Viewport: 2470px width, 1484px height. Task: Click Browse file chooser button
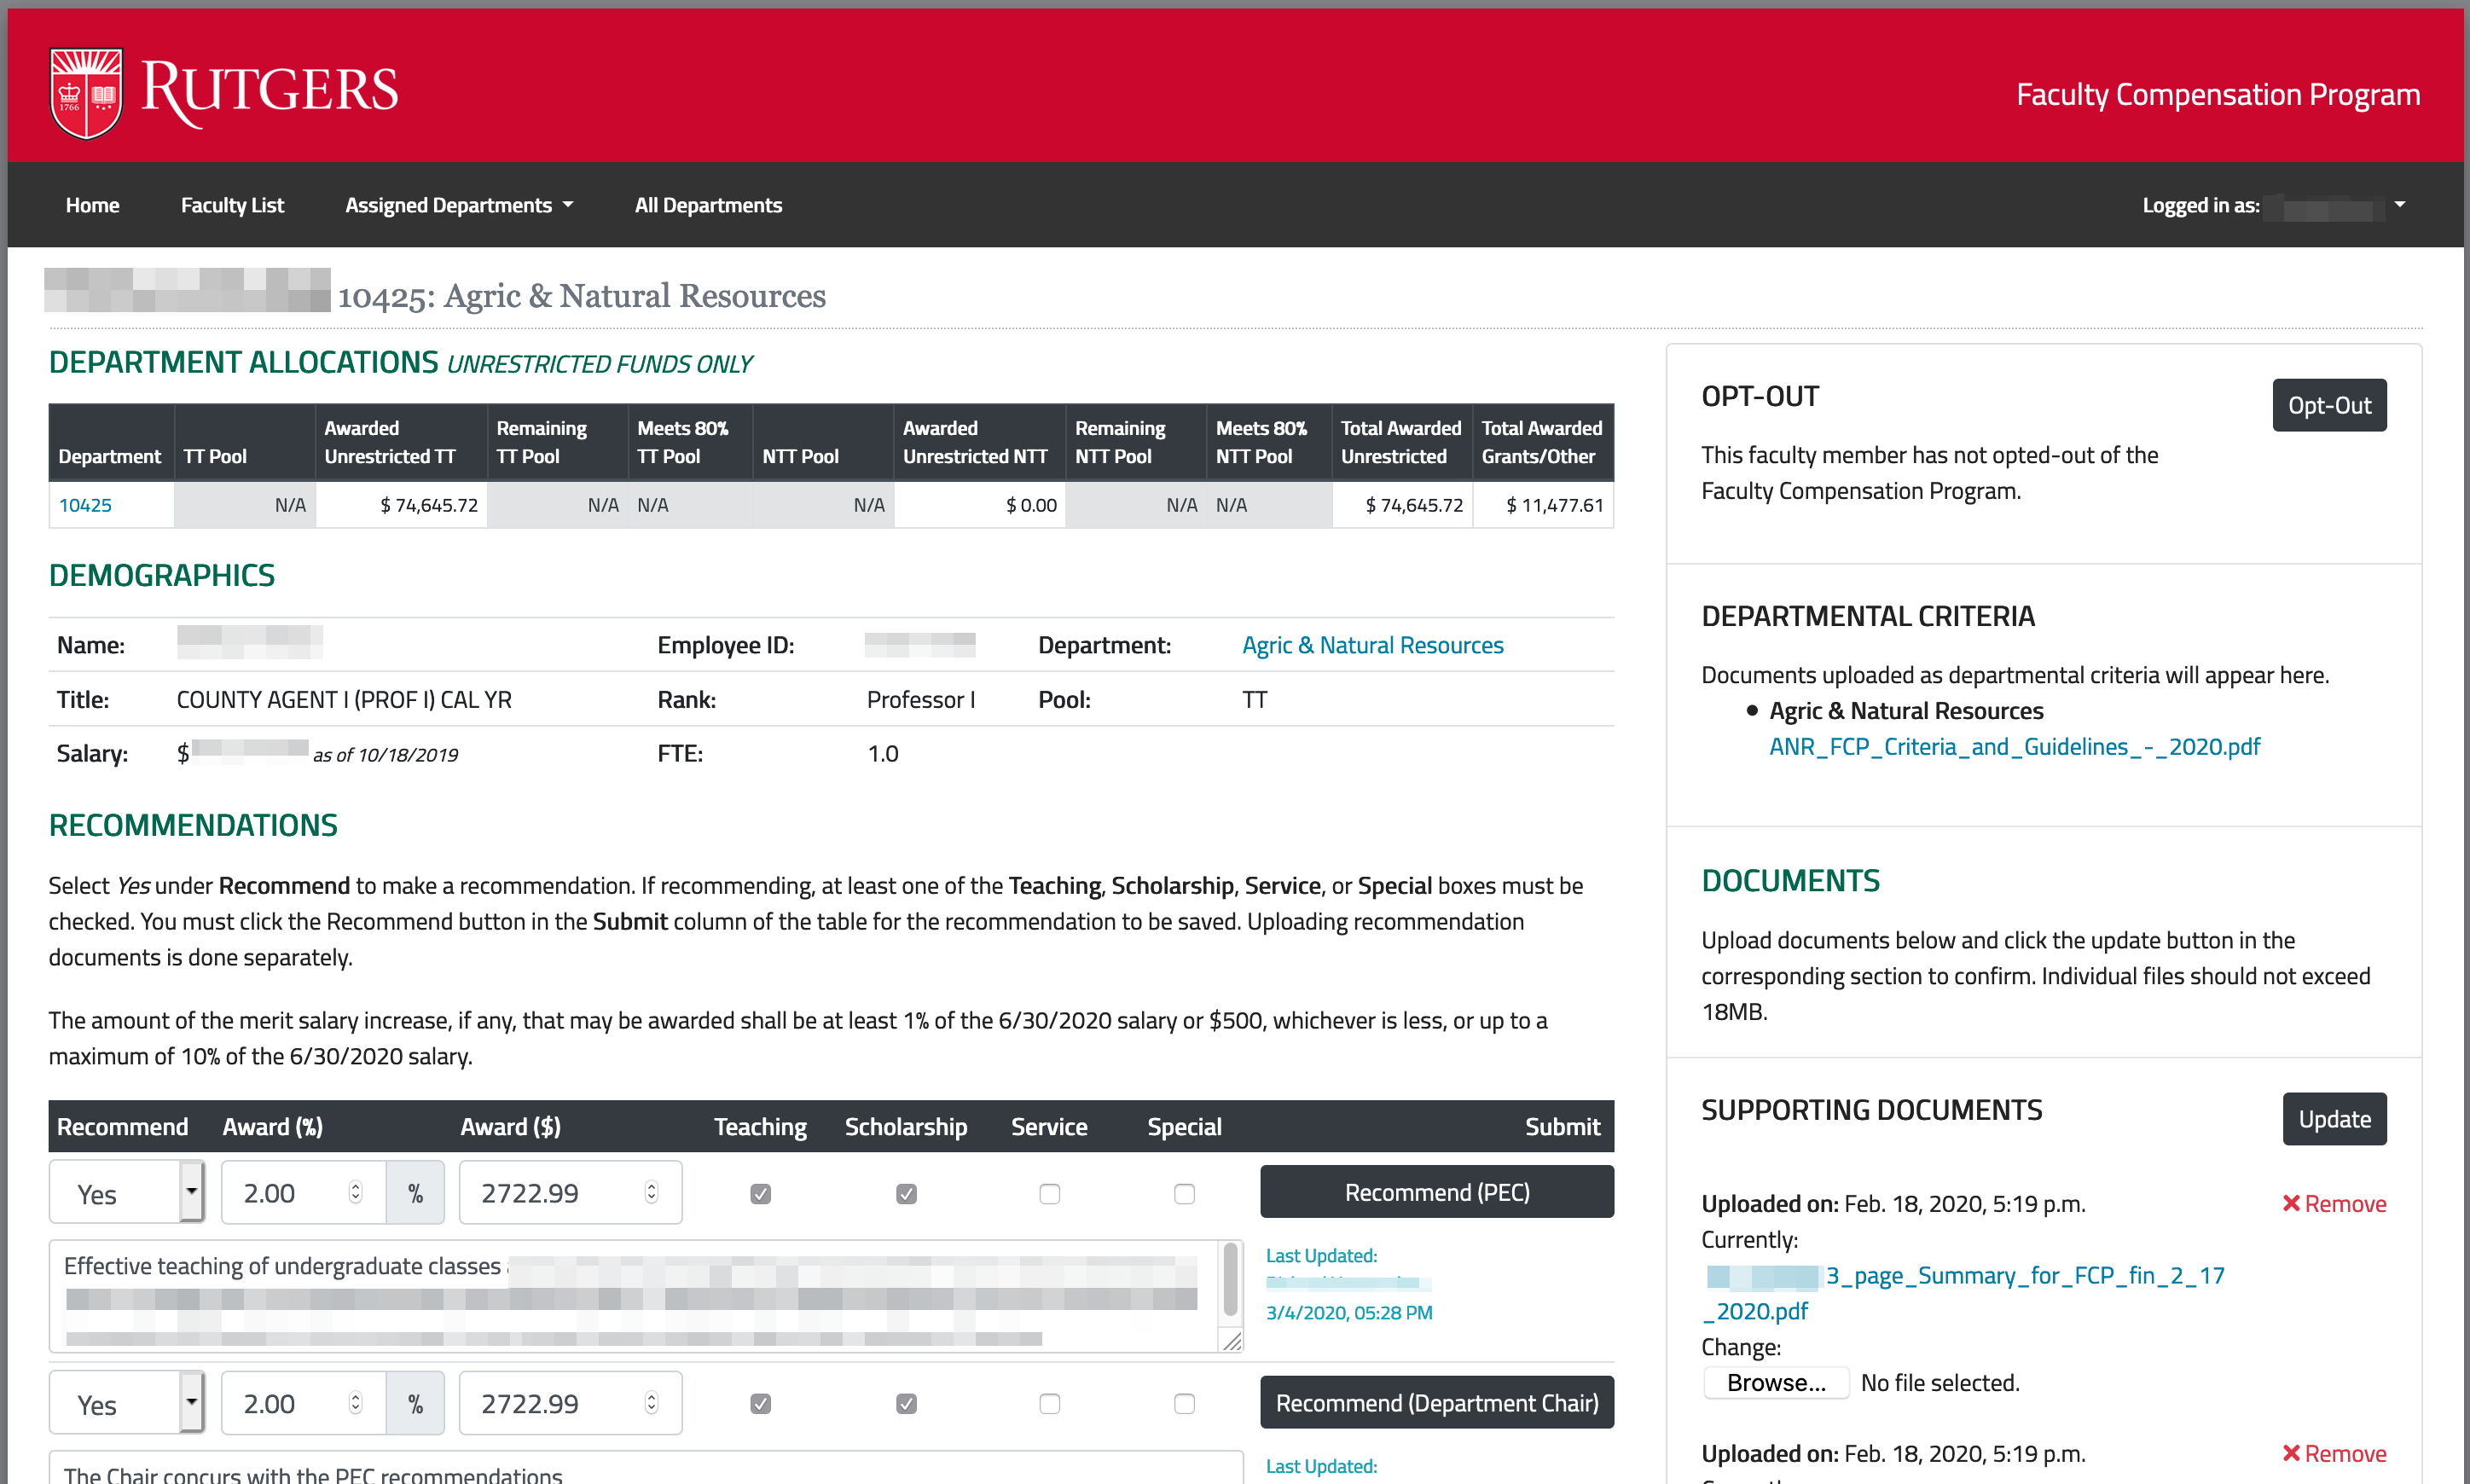[1775, 1383]
